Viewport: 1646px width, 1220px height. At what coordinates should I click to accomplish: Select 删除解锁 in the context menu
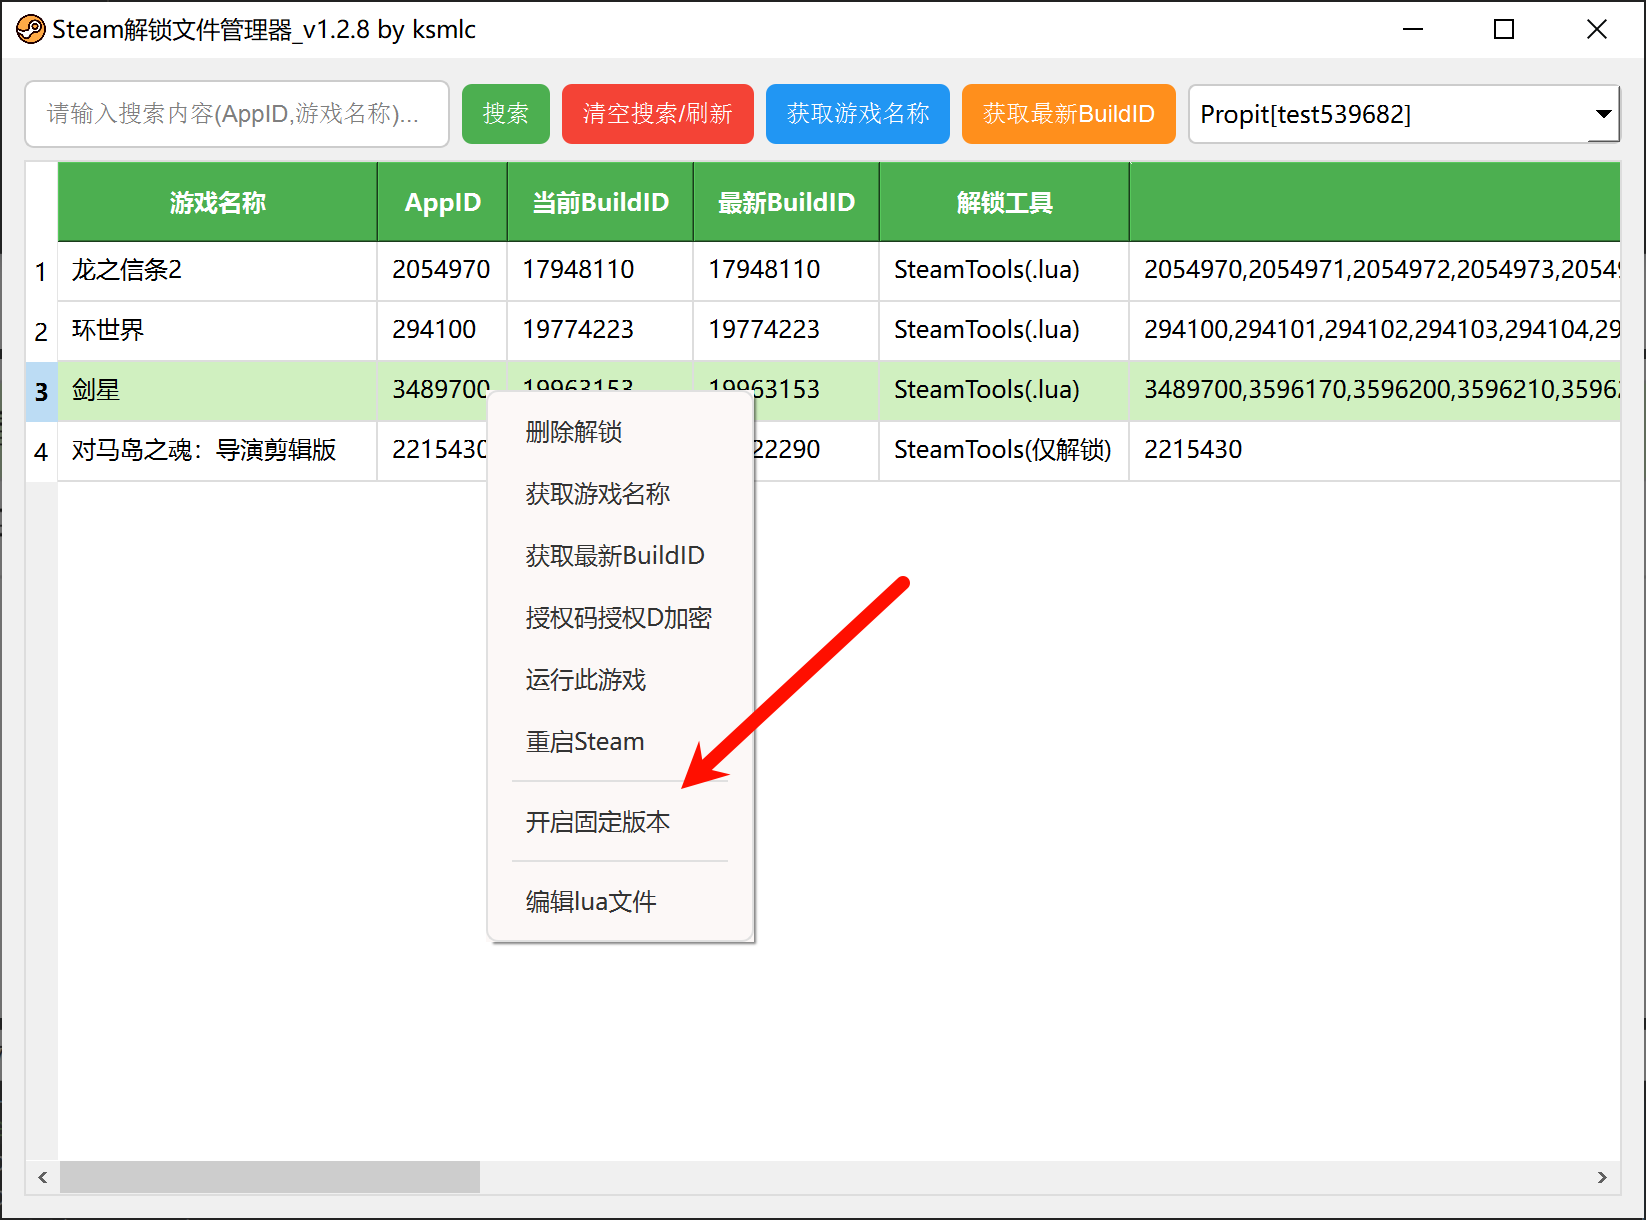click(x=574, y=432)
